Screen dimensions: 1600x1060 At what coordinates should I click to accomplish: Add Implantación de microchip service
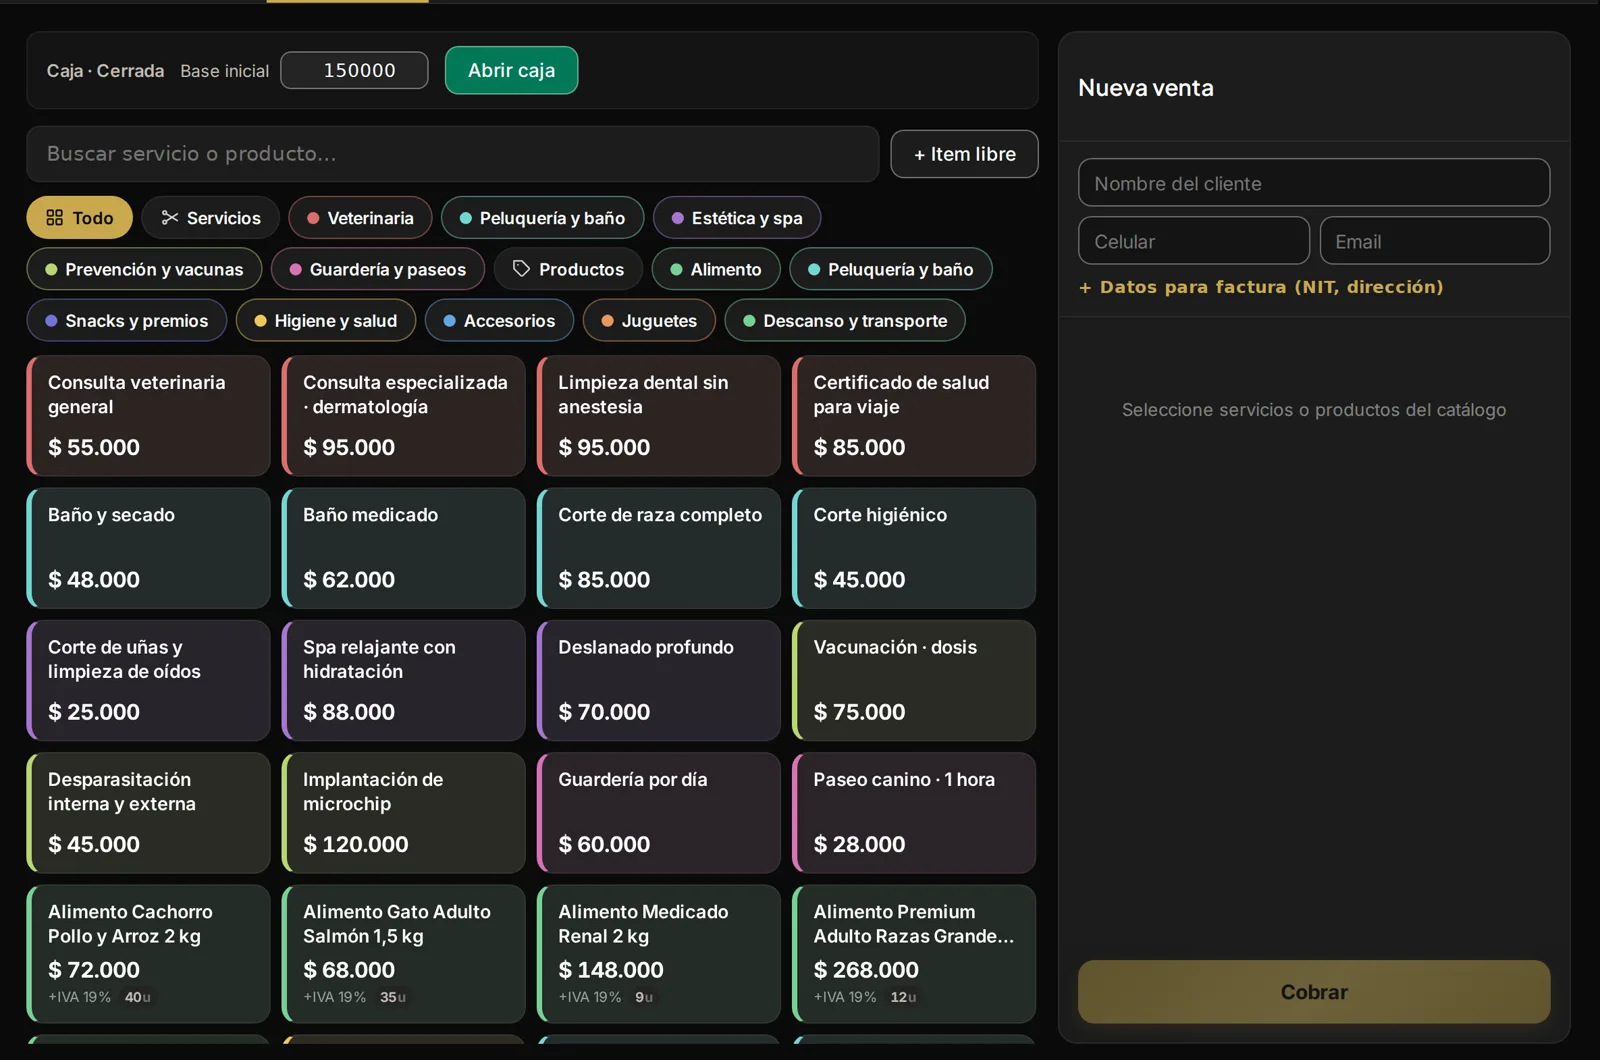coord(403,813)
